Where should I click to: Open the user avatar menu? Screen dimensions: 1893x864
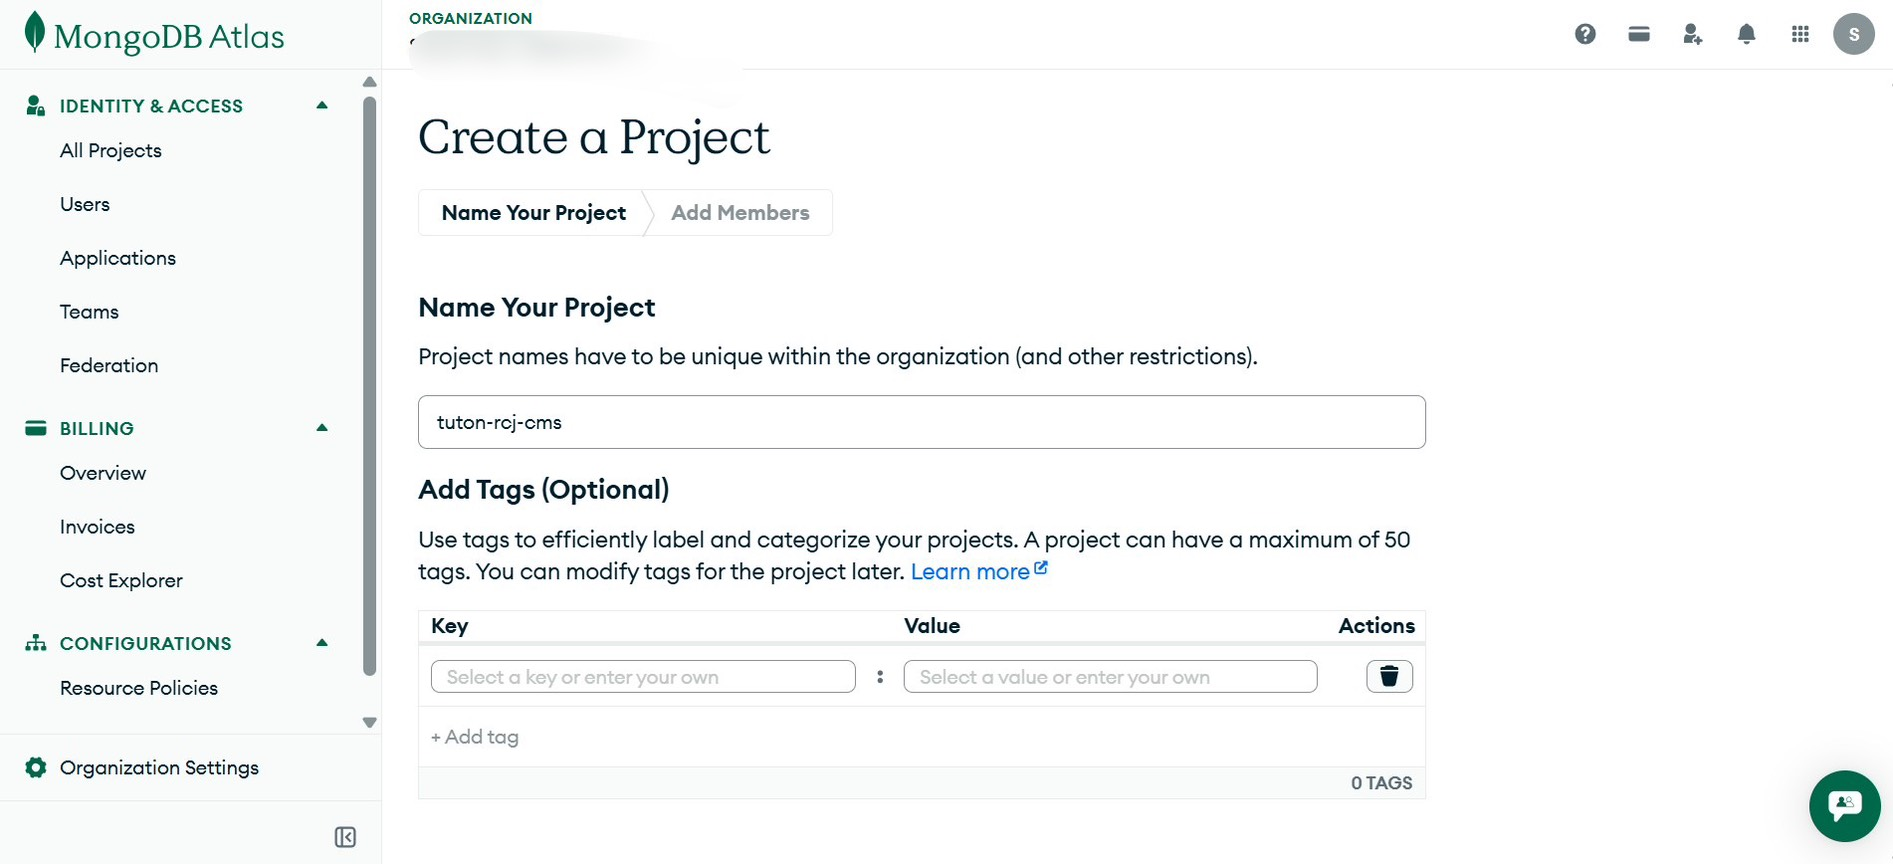(x=1853, y=34)
